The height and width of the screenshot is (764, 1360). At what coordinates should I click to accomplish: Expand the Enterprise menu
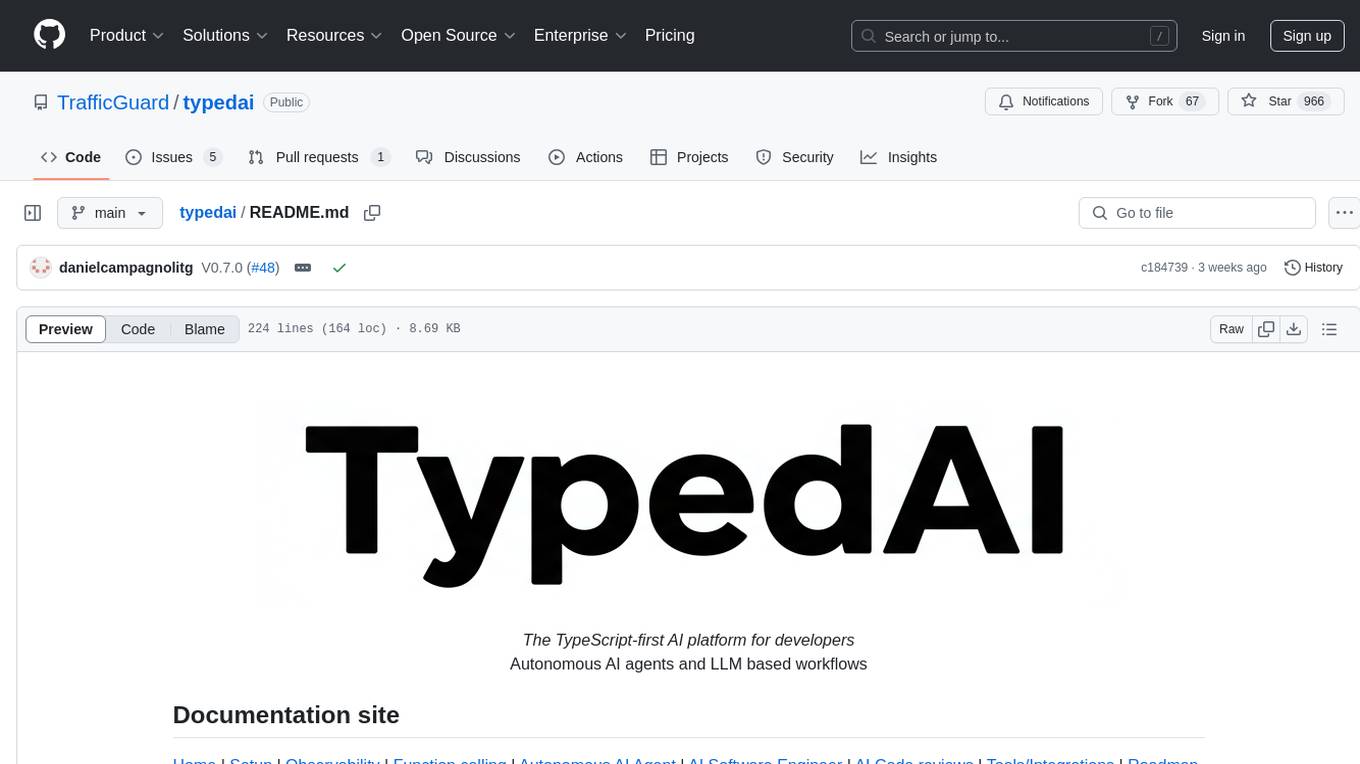(x=580, y=35)
